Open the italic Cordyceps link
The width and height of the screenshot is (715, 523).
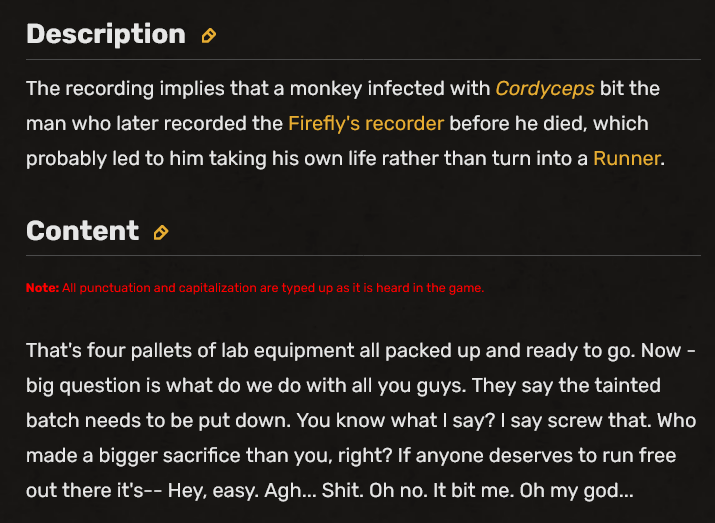(x=545, y=88)
